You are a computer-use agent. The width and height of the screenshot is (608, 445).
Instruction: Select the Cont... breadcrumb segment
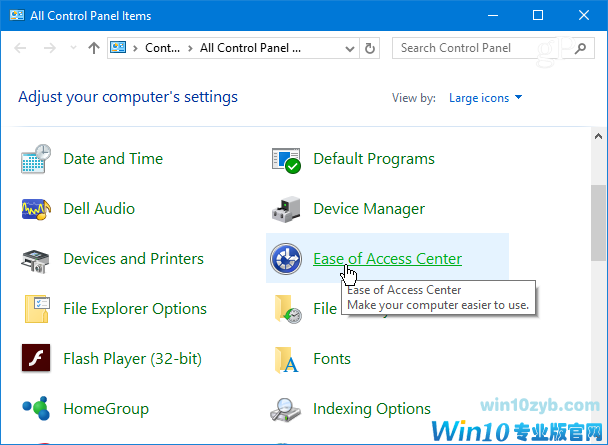[162, 48]
